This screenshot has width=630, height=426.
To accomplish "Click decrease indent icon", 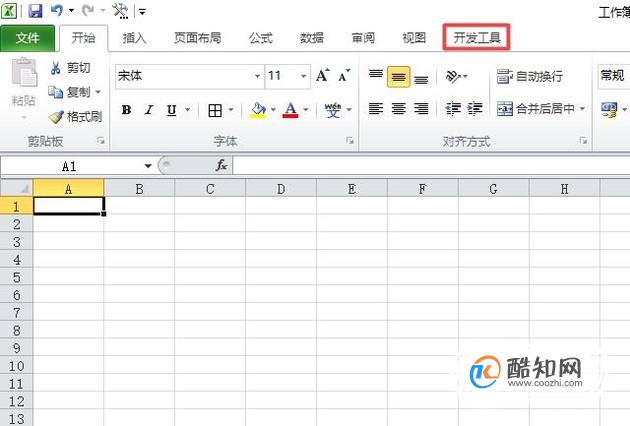I will 453,109.
